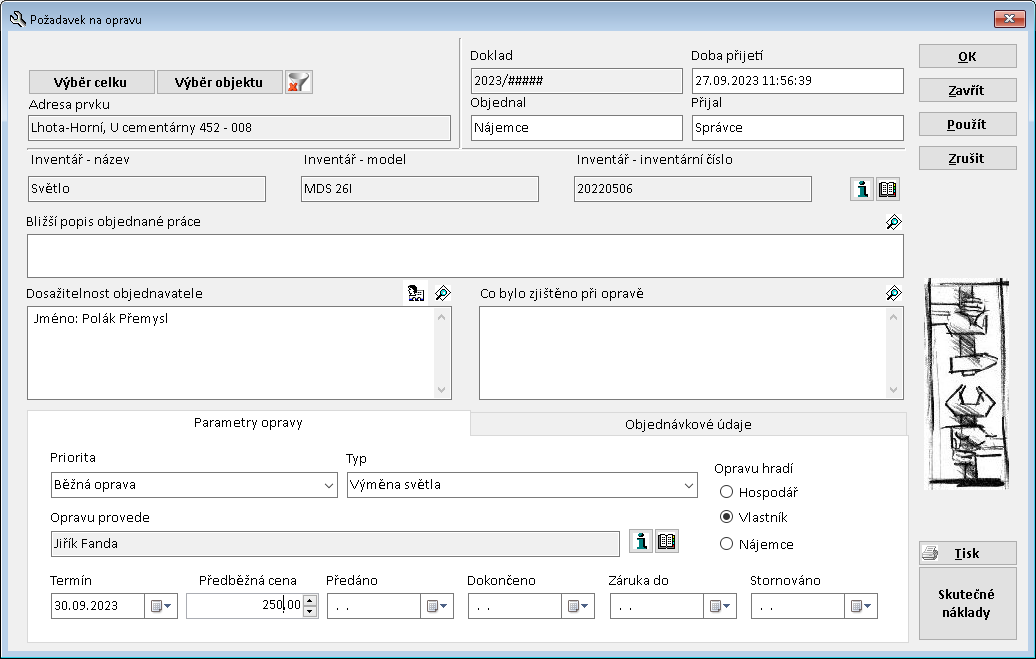
Task: Choose Nájemce under Opravu hradí
Action: tap(727, 544)
